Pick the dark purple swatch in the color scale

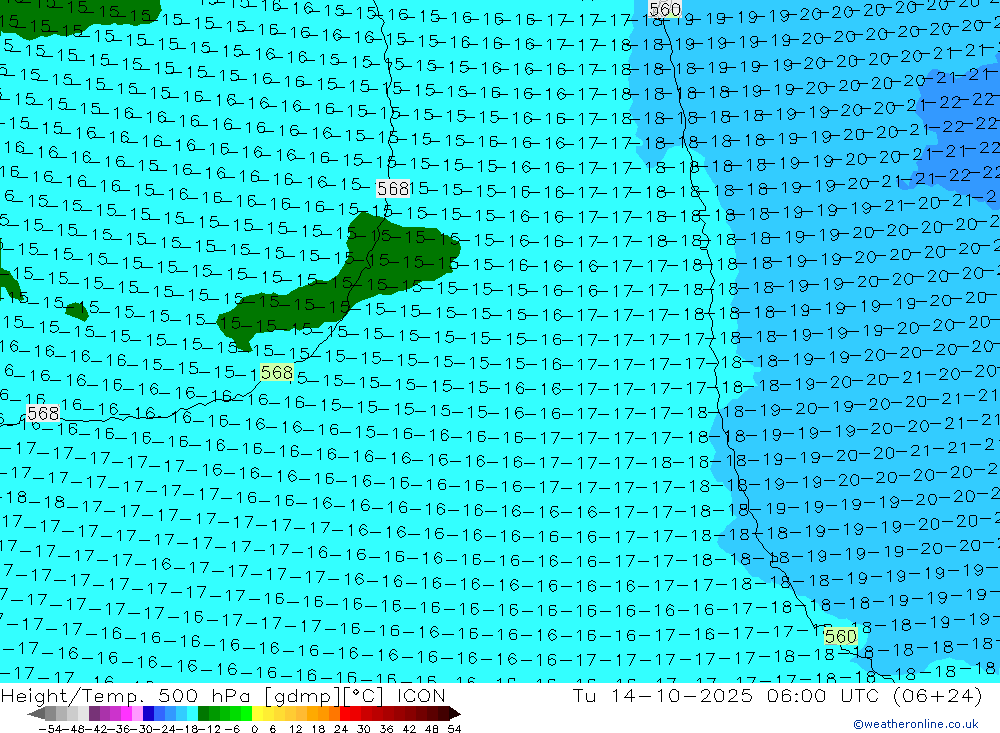point(94,713)
